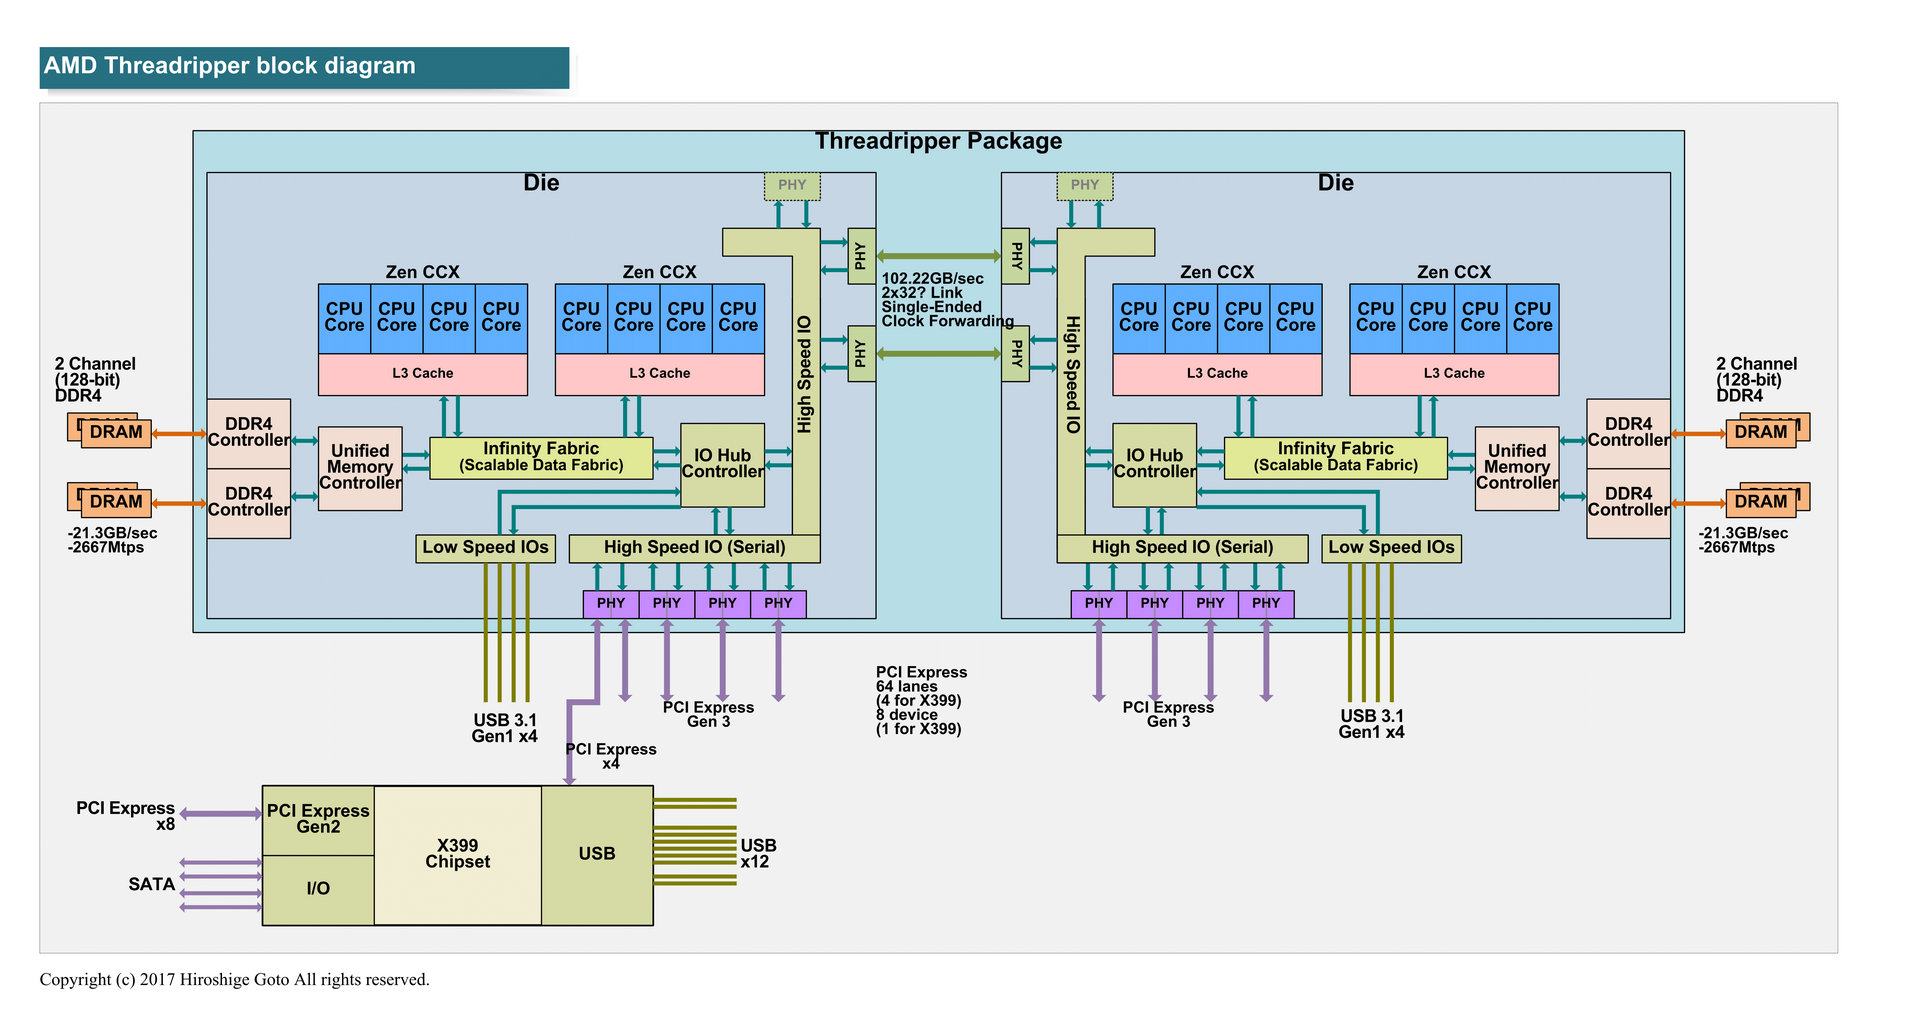1920x1019 pixels.
Task: Click the left die's IO Hub Controller
Action: pos(722,465)
